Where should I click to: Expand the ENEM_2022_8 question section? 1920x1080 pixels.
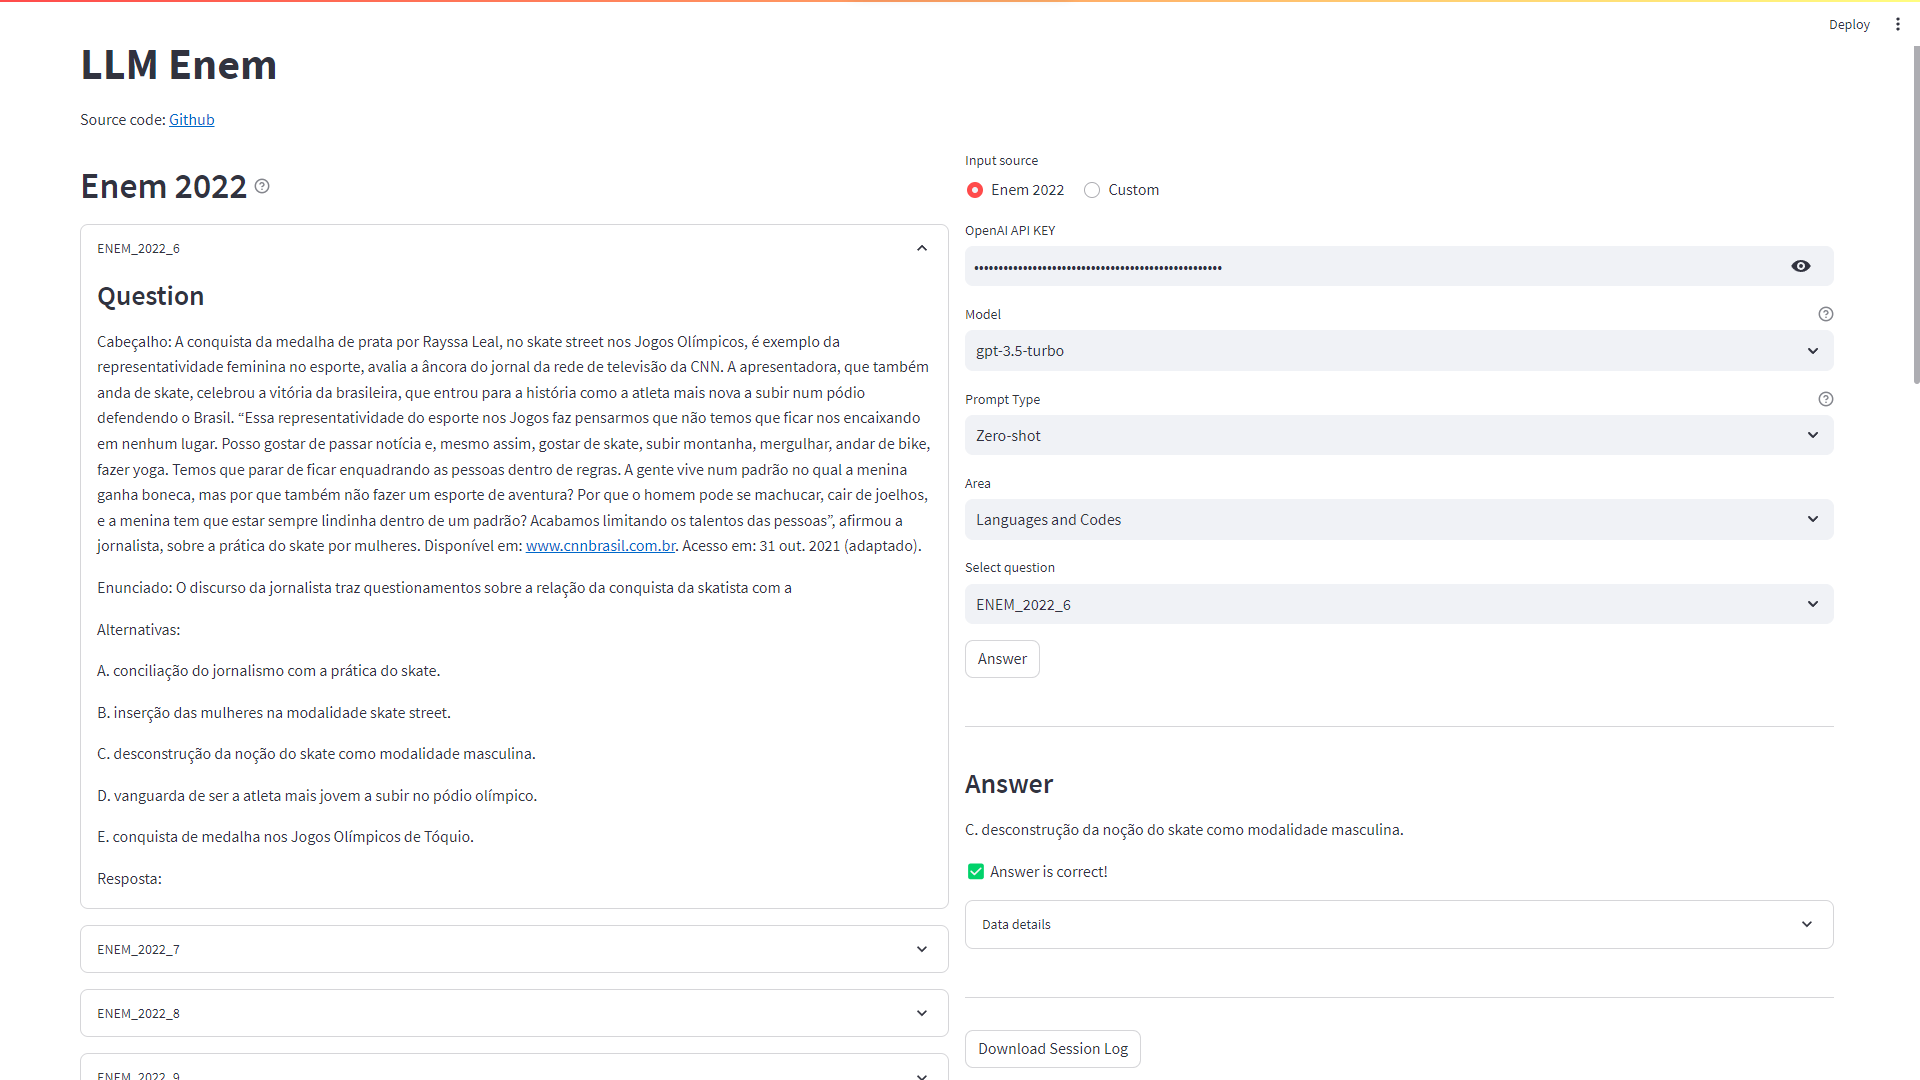514,1013
